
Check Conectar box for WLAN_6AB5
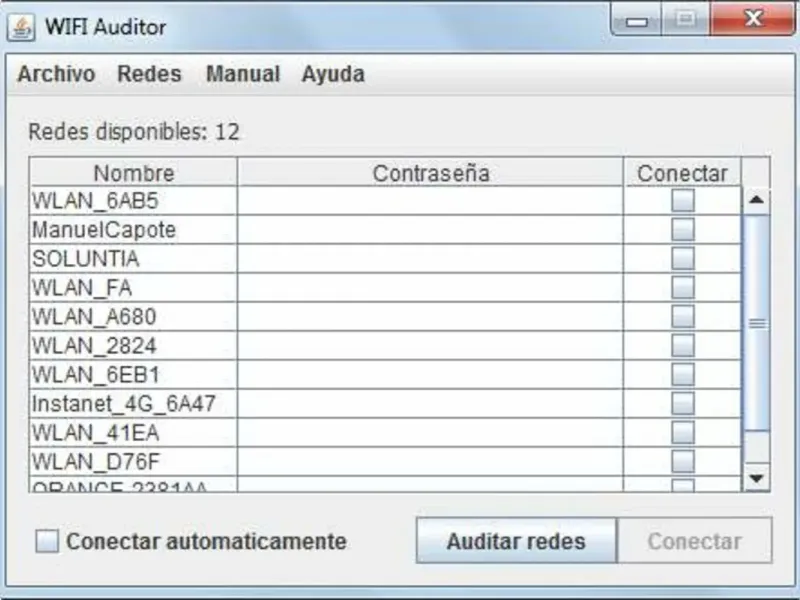pos(683,201)
